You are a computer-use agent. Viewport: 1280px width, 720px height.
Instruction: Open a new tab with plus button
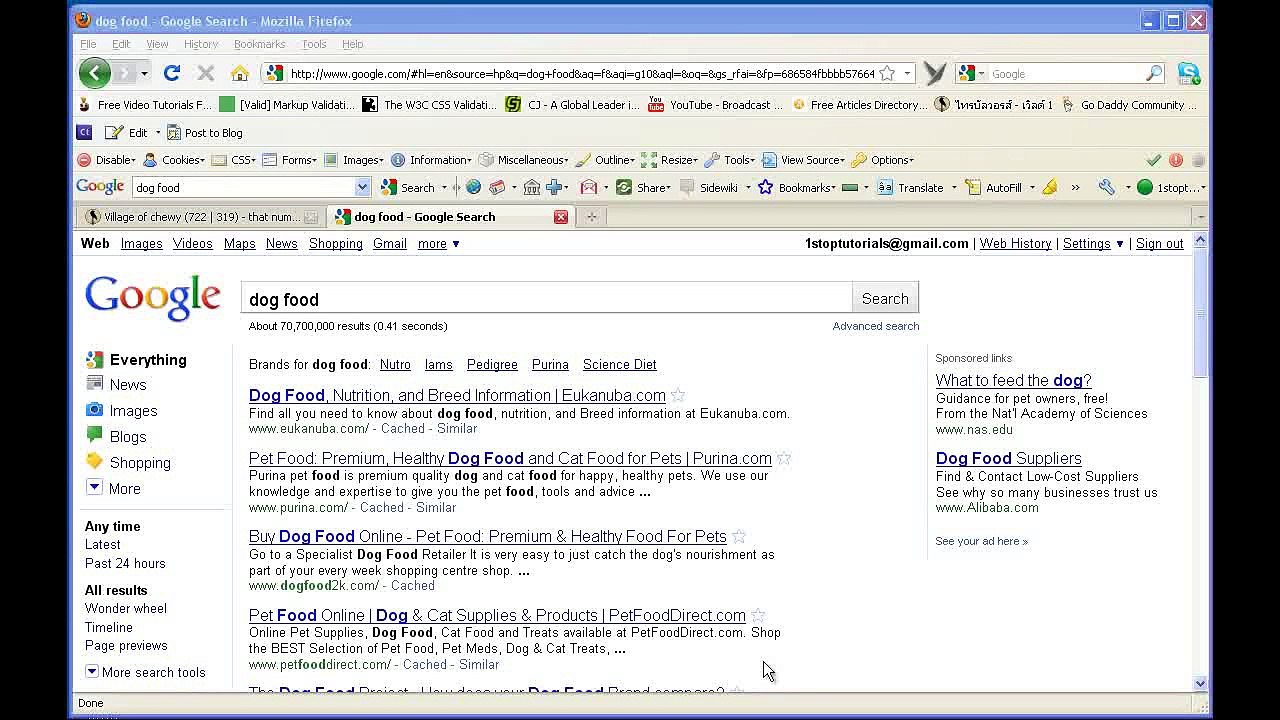(x=591, y=216)
